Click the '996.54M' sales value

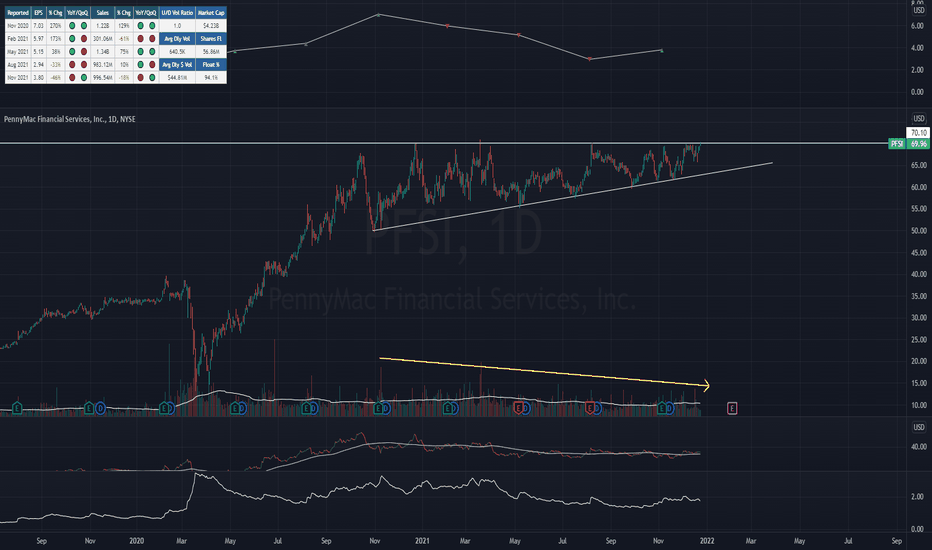click(x=103, y=77)
